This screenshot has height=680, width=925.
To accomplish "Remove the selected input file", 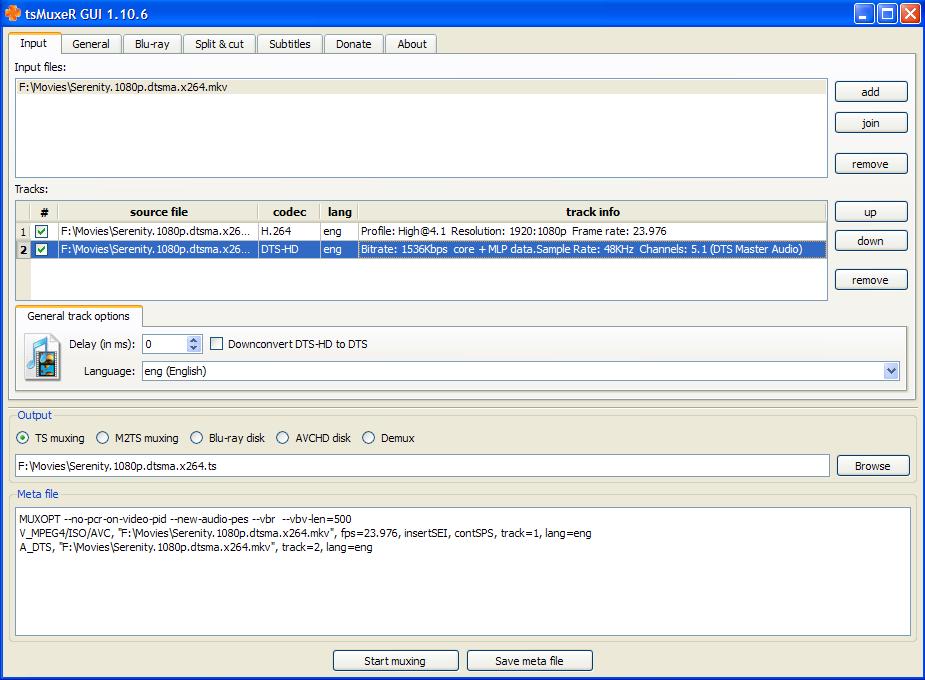I will tap(871, 164).
